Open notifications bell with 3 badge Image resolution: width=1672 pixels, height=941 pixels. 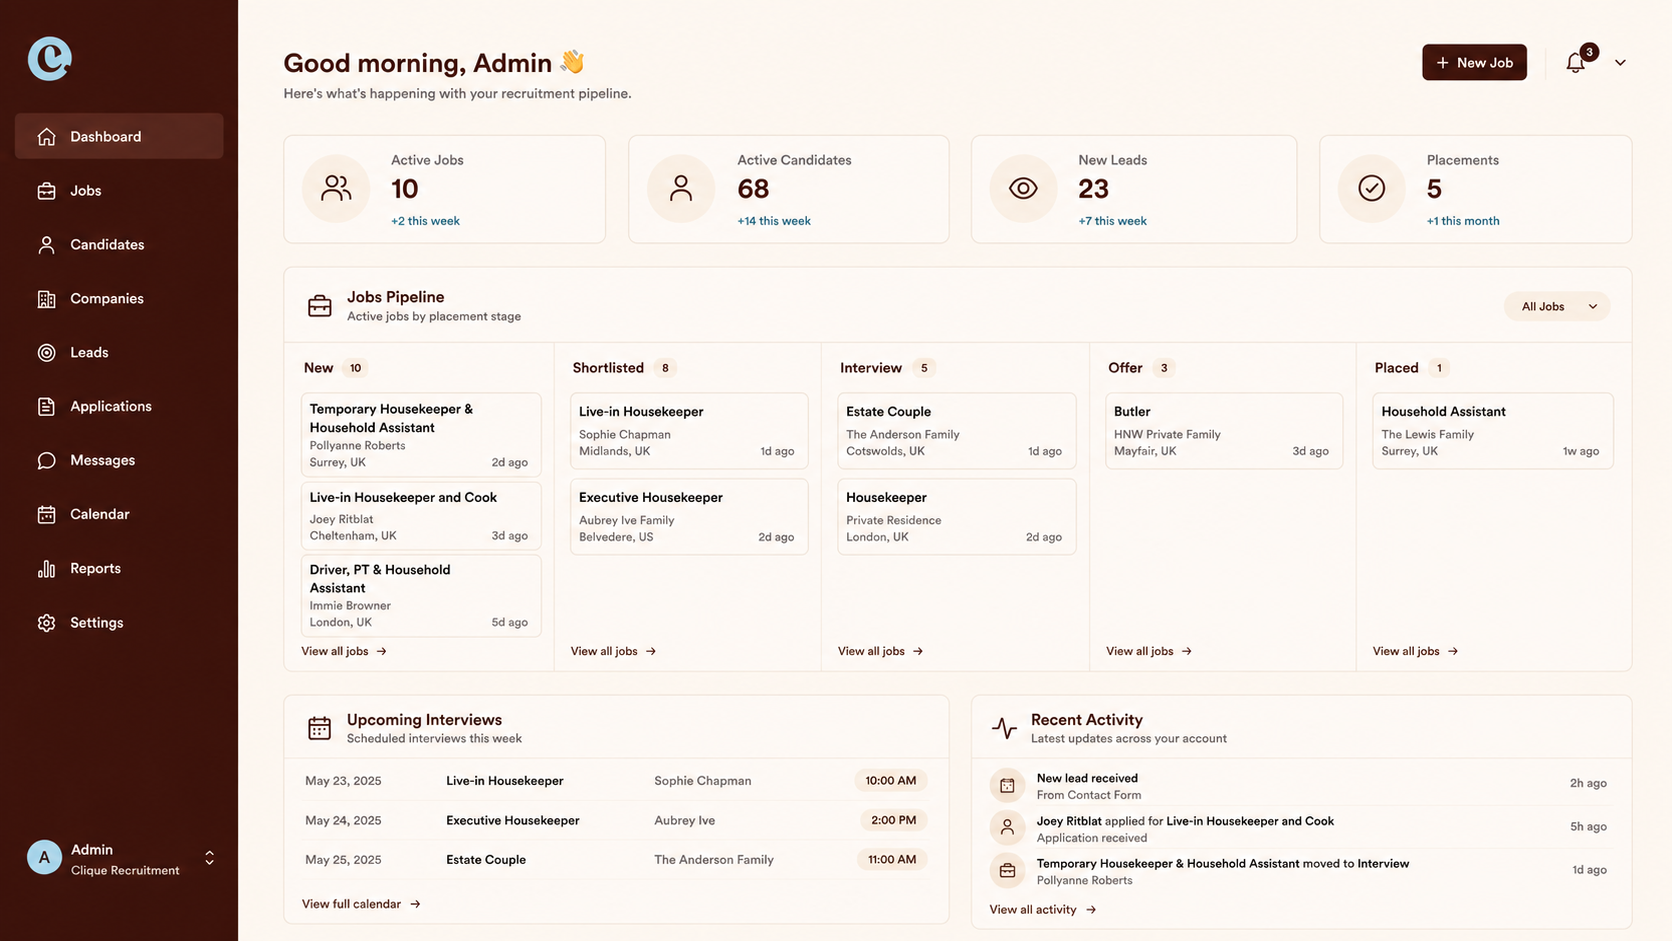[1577, 62]
